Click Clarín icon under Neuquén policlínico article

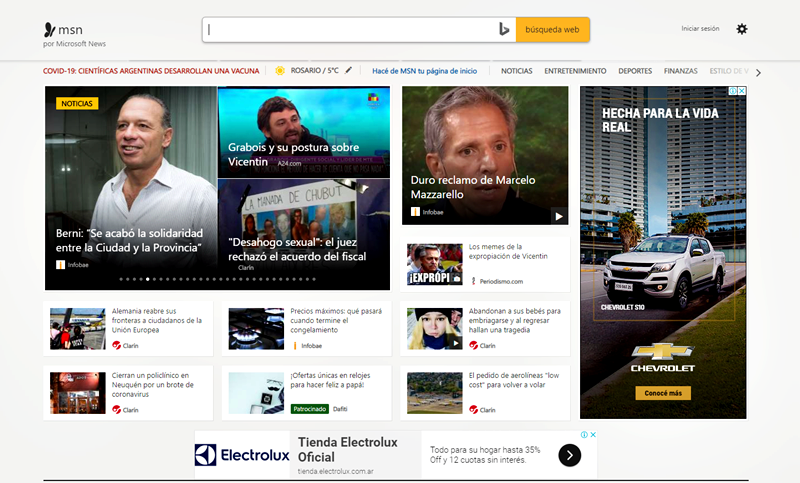116,410
